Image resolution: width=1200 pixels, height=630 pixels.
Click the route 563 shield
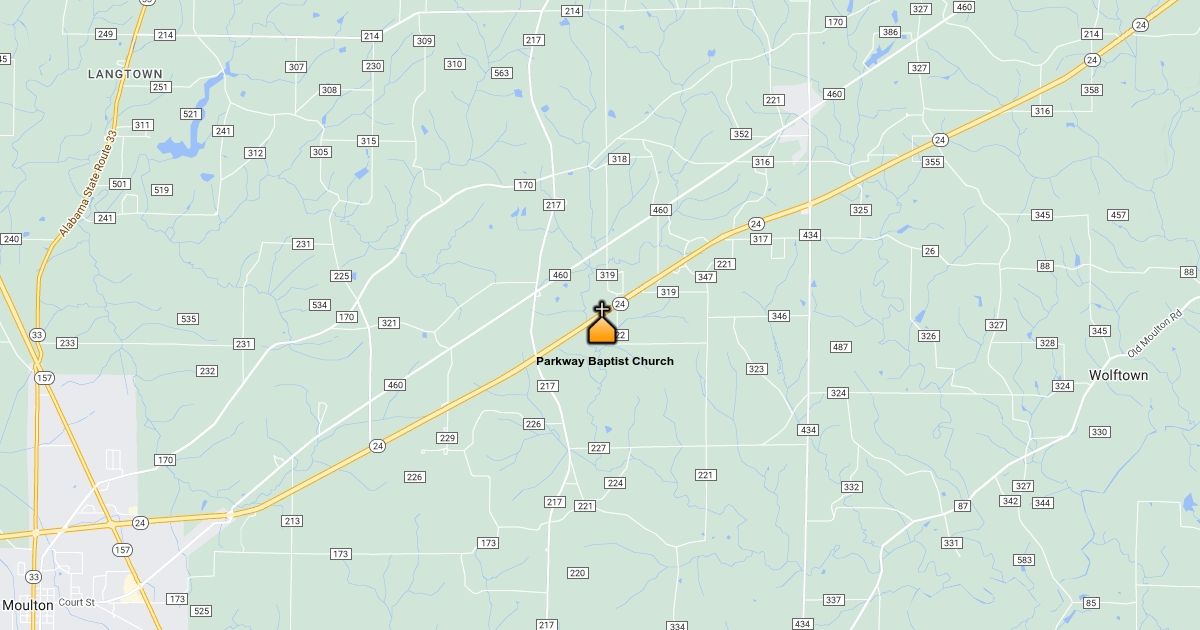[x=501, y=73]
